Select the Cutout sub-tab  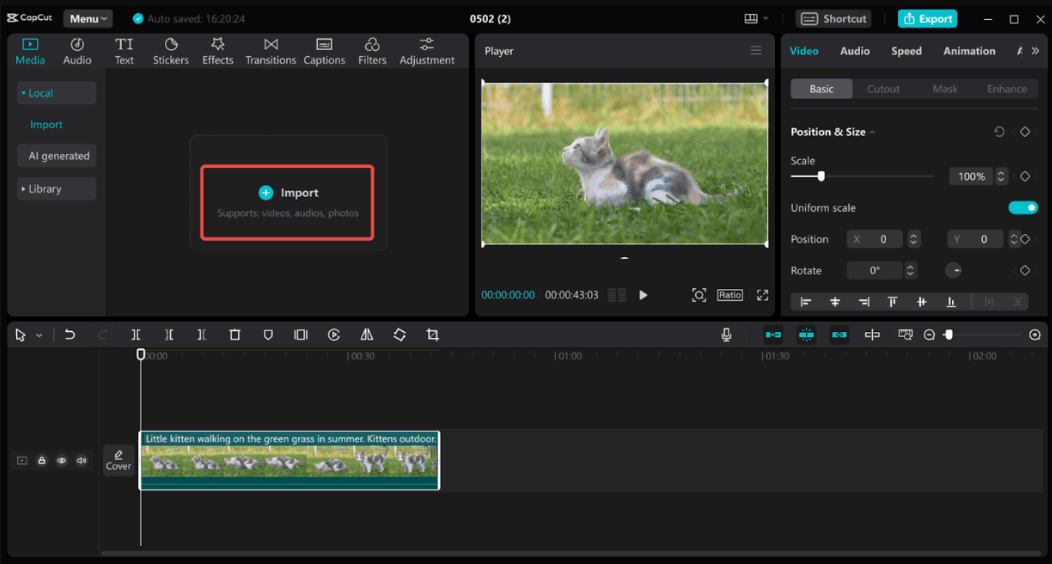883,89
